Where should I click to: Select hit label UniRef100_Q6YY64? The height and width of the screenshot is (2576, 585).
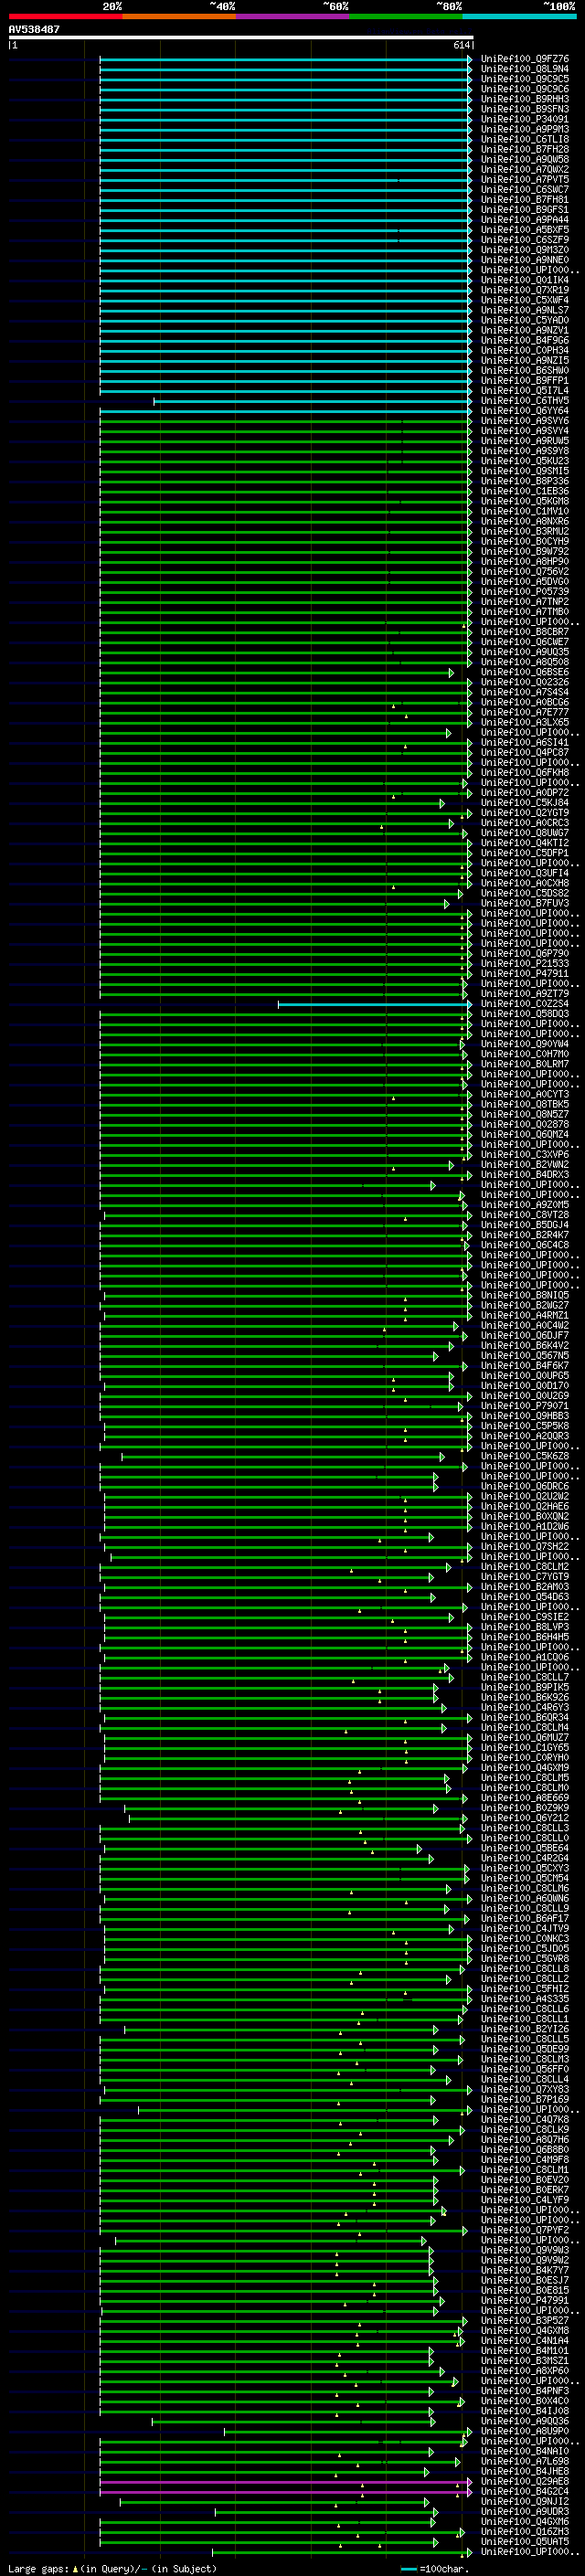click(525, 411)
